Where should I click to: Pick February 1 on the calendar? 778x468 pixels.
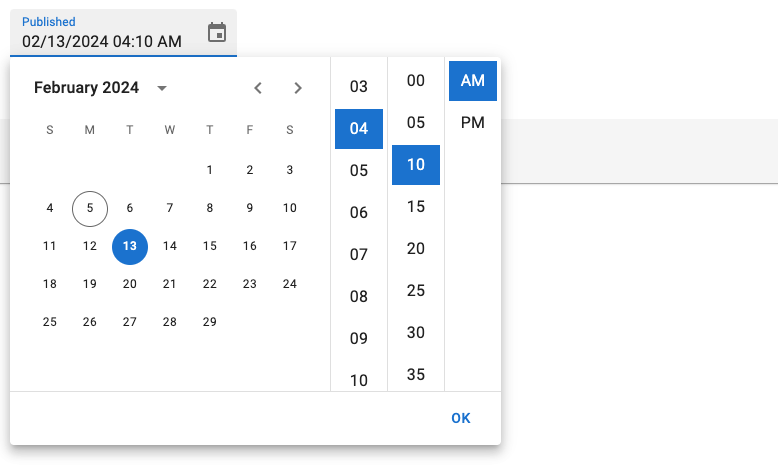coord(210,170)
